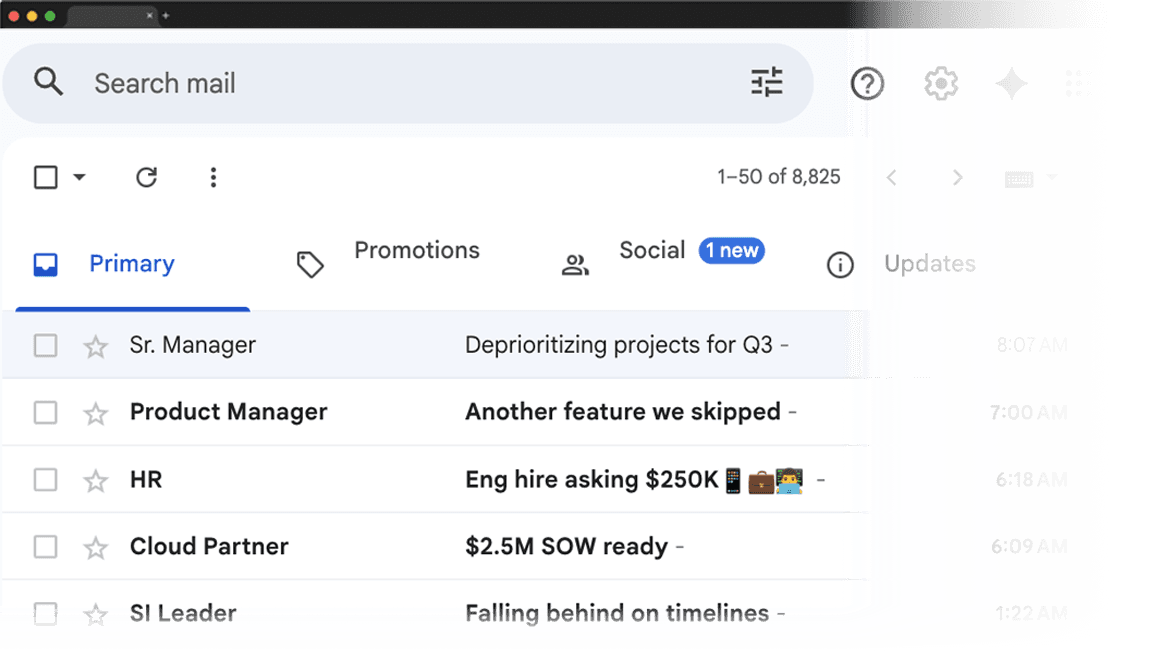The width and height of the screenshot is (1176, 662).
Task: Check the Cloud Partner email row
Action: pos(46,546)
